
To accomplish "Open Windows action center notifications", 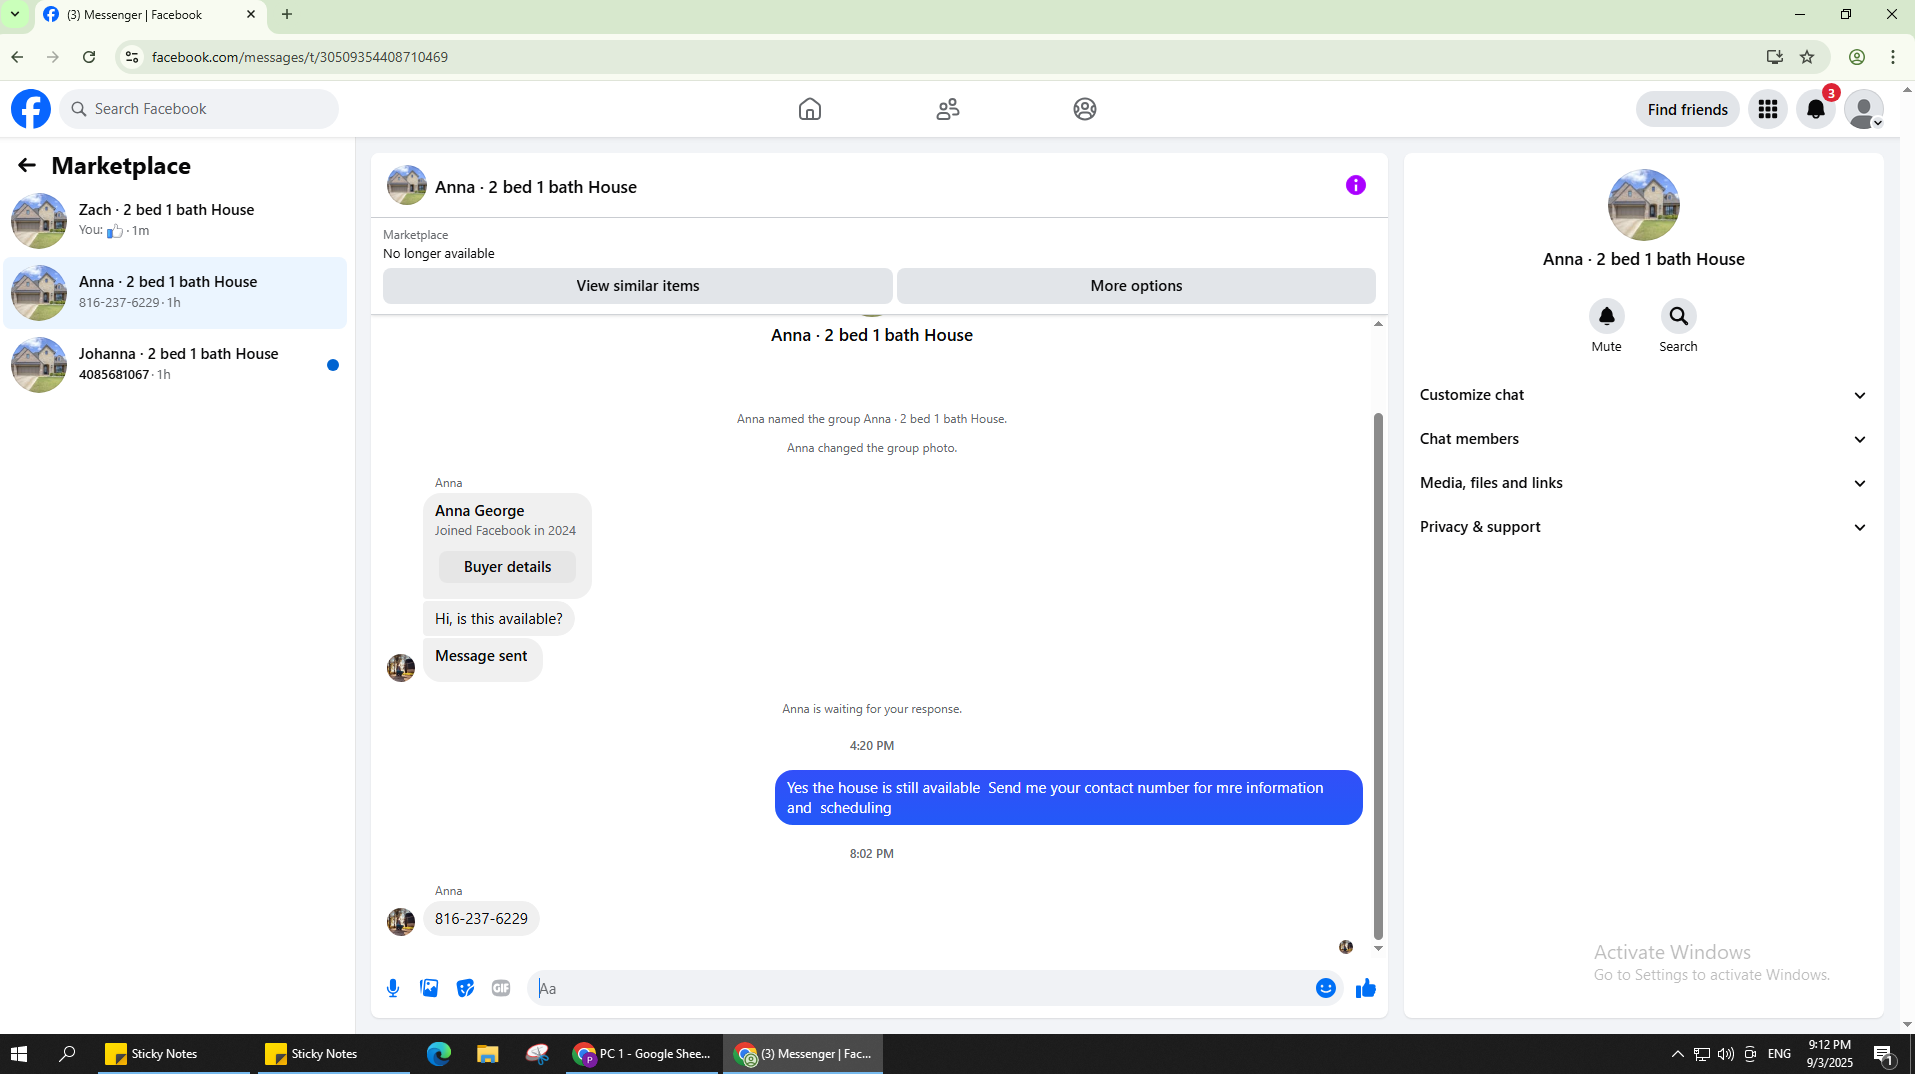I will pyautogui.click(x=1884, y=1054).
